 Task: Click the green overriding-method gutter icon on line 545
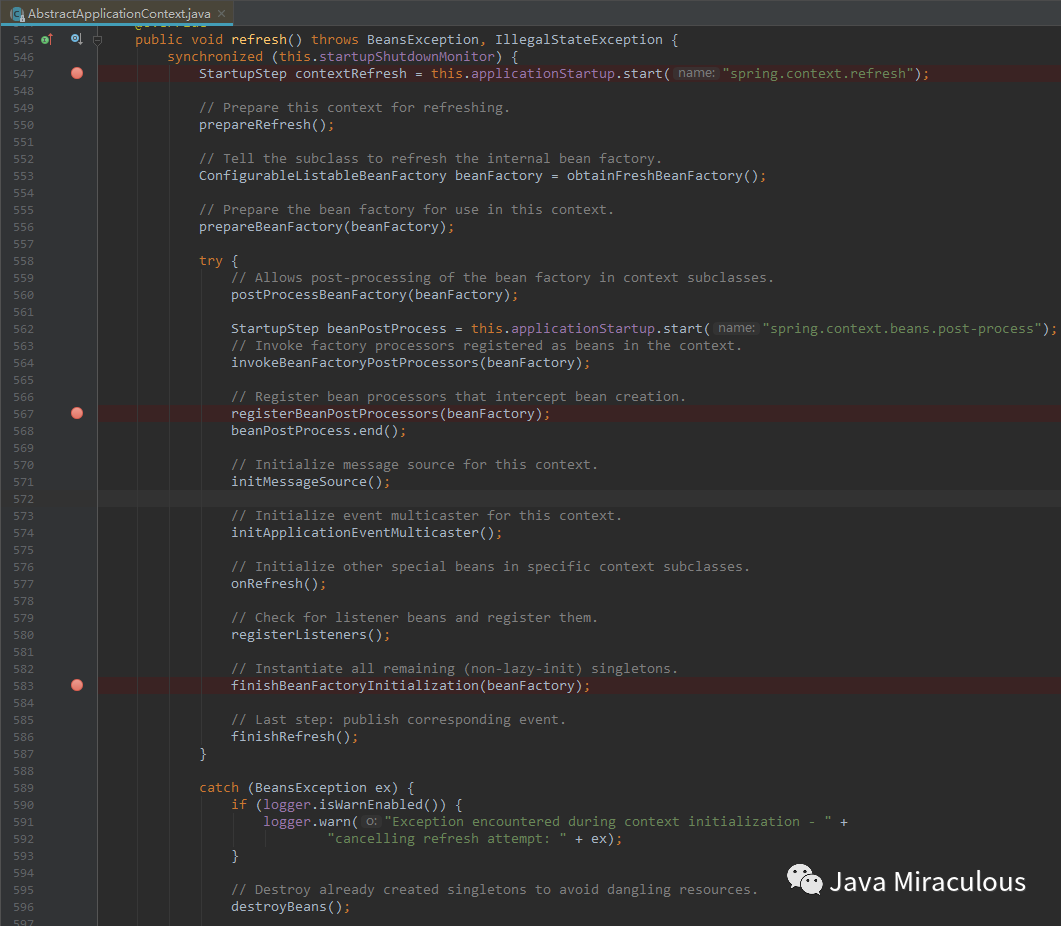[47, 39]
